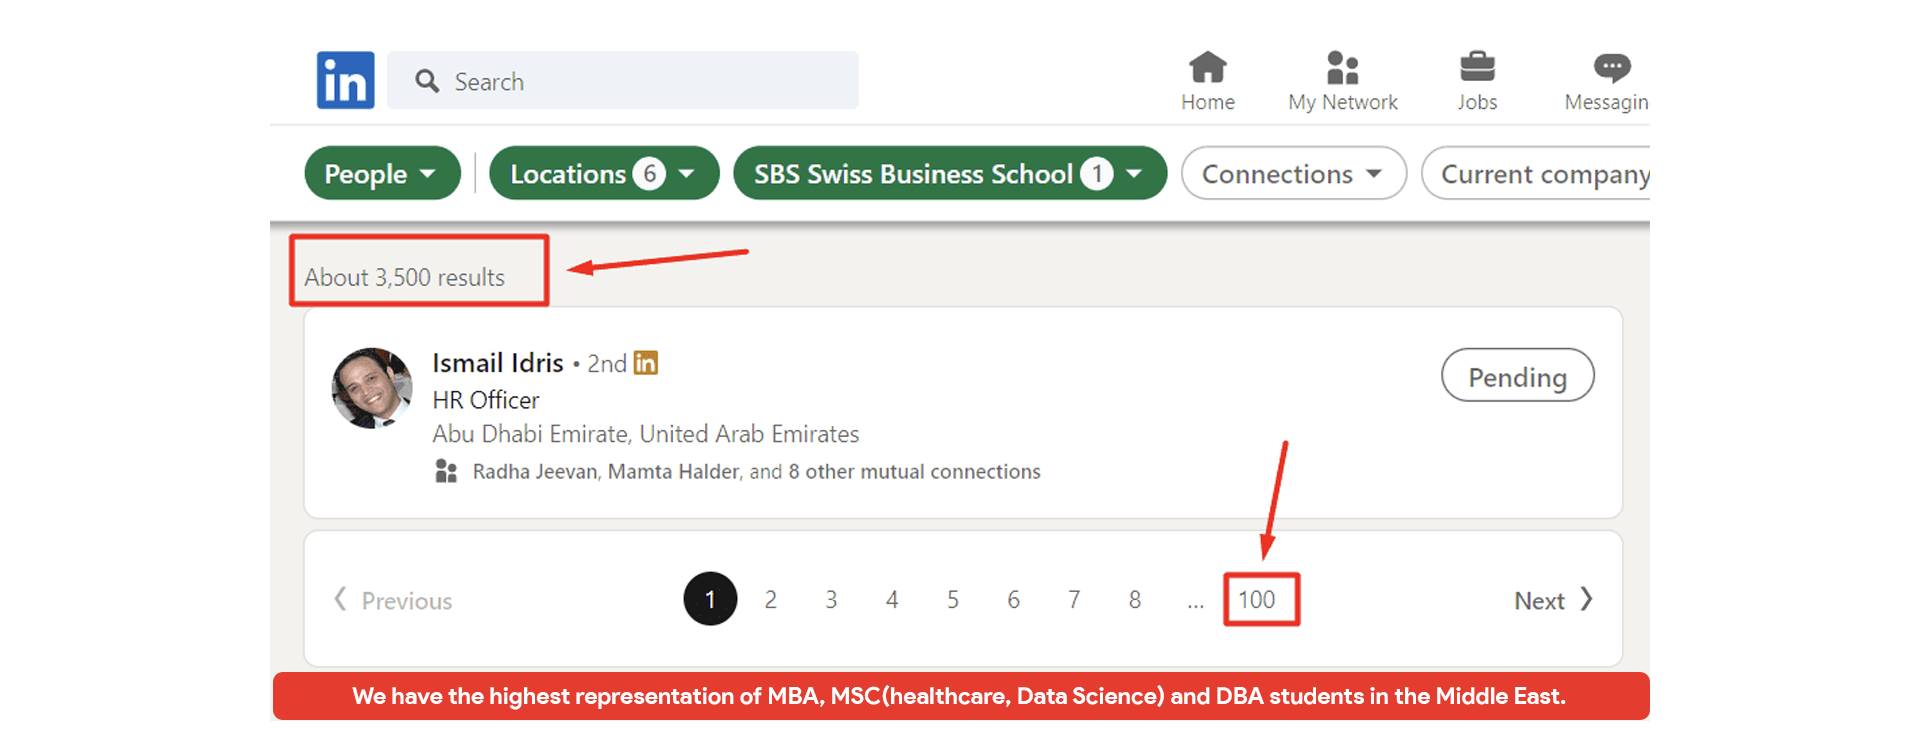
Task: Expand the People filter dropdown
Action: 382,174
